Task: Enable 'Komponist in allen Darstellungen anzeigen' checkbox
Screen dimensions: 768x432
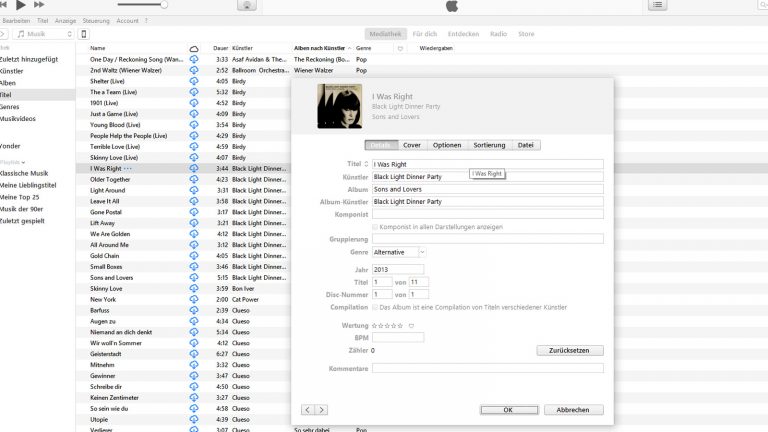Action: tap(375, 227)
